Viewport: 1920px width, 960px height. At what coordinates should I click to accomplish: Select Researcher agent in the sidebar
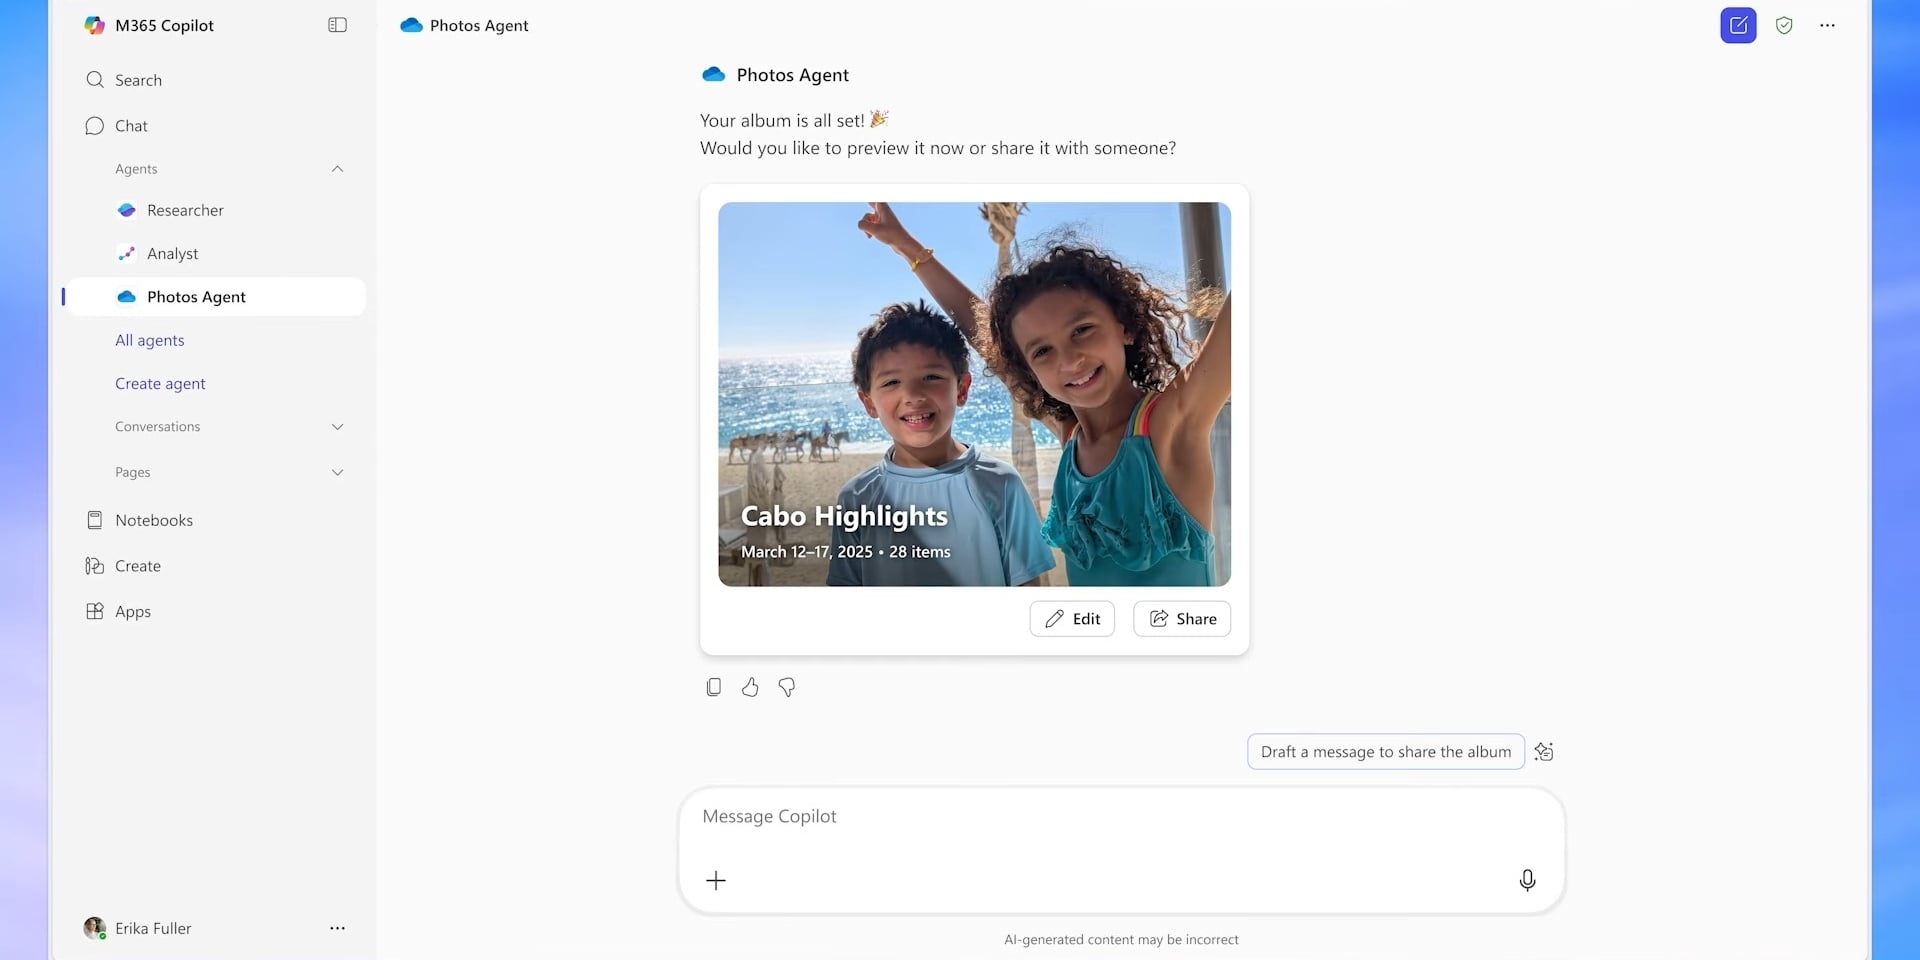coord(185,210)
